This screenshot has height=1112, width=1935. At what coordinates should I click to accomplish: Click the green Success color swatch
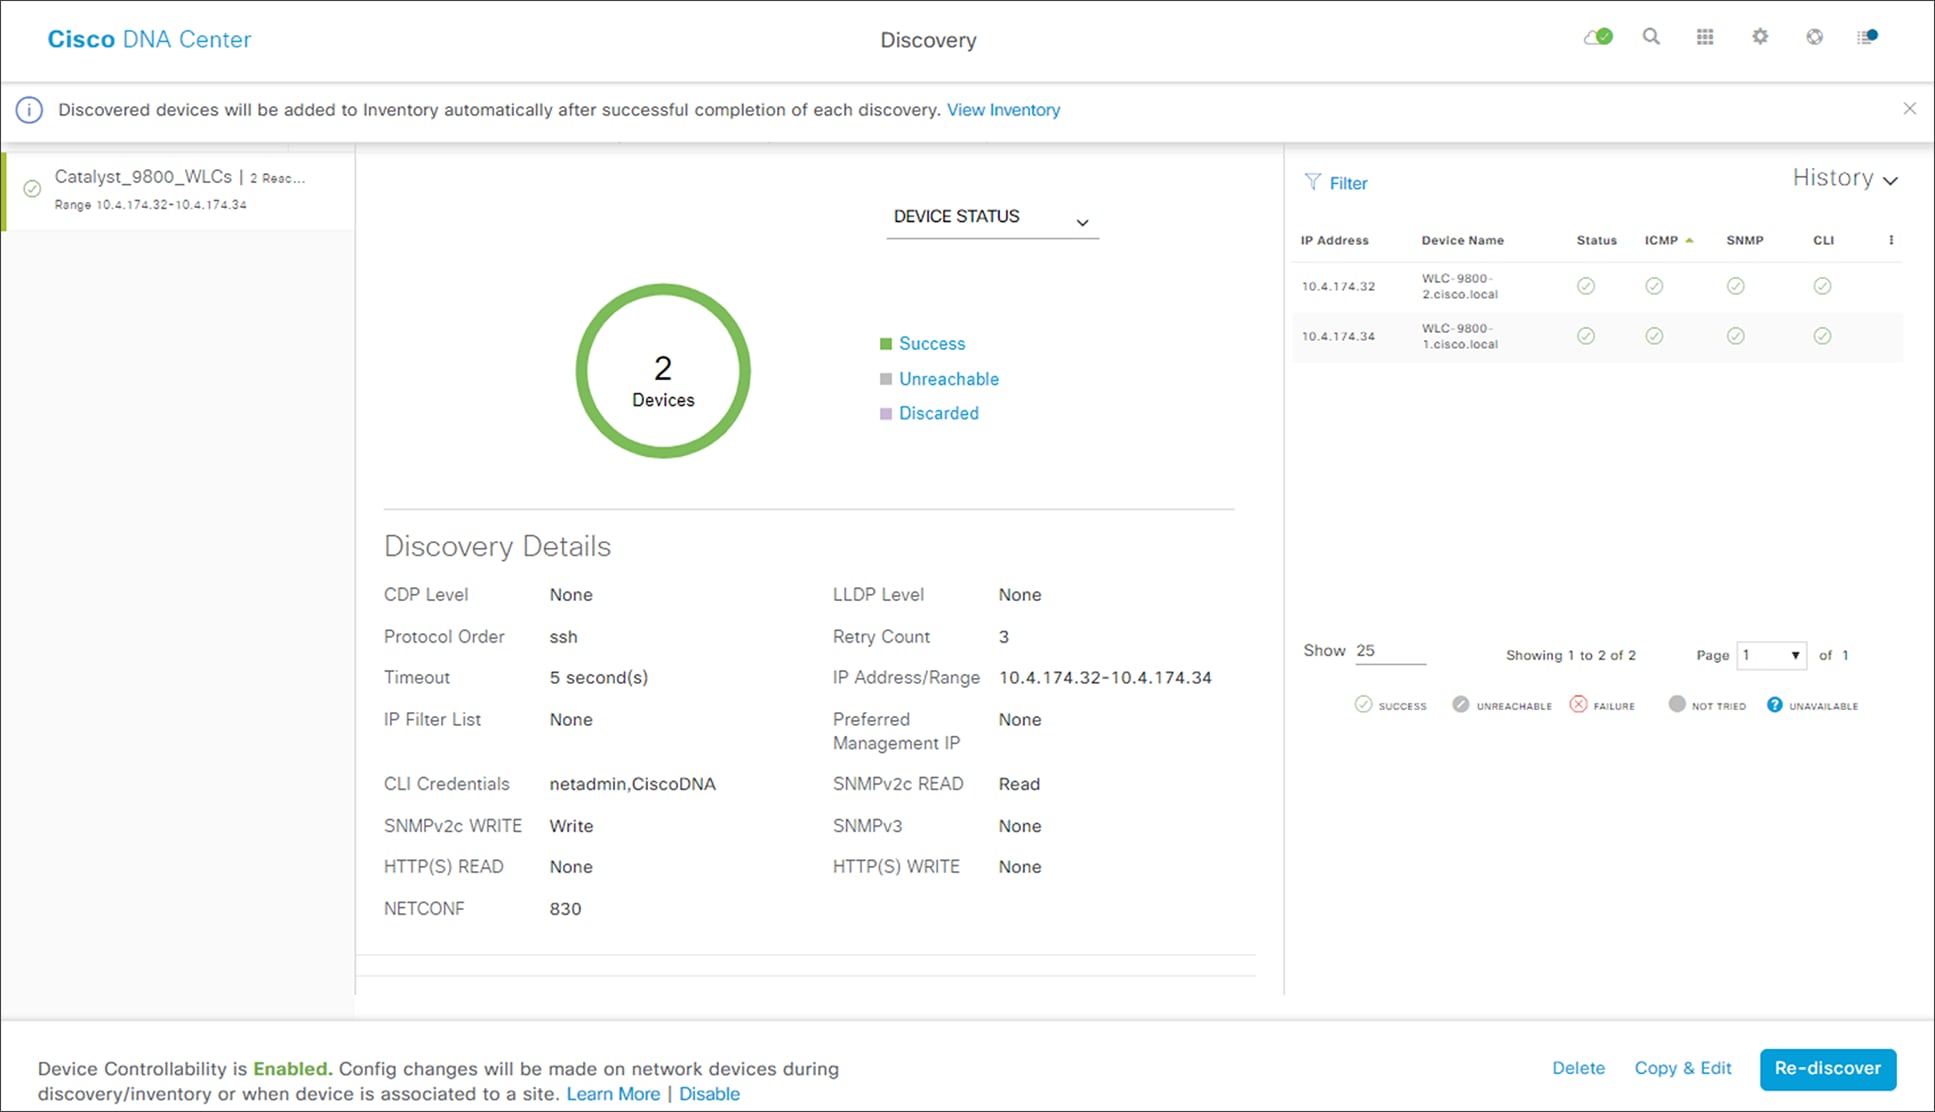(886, 344)
